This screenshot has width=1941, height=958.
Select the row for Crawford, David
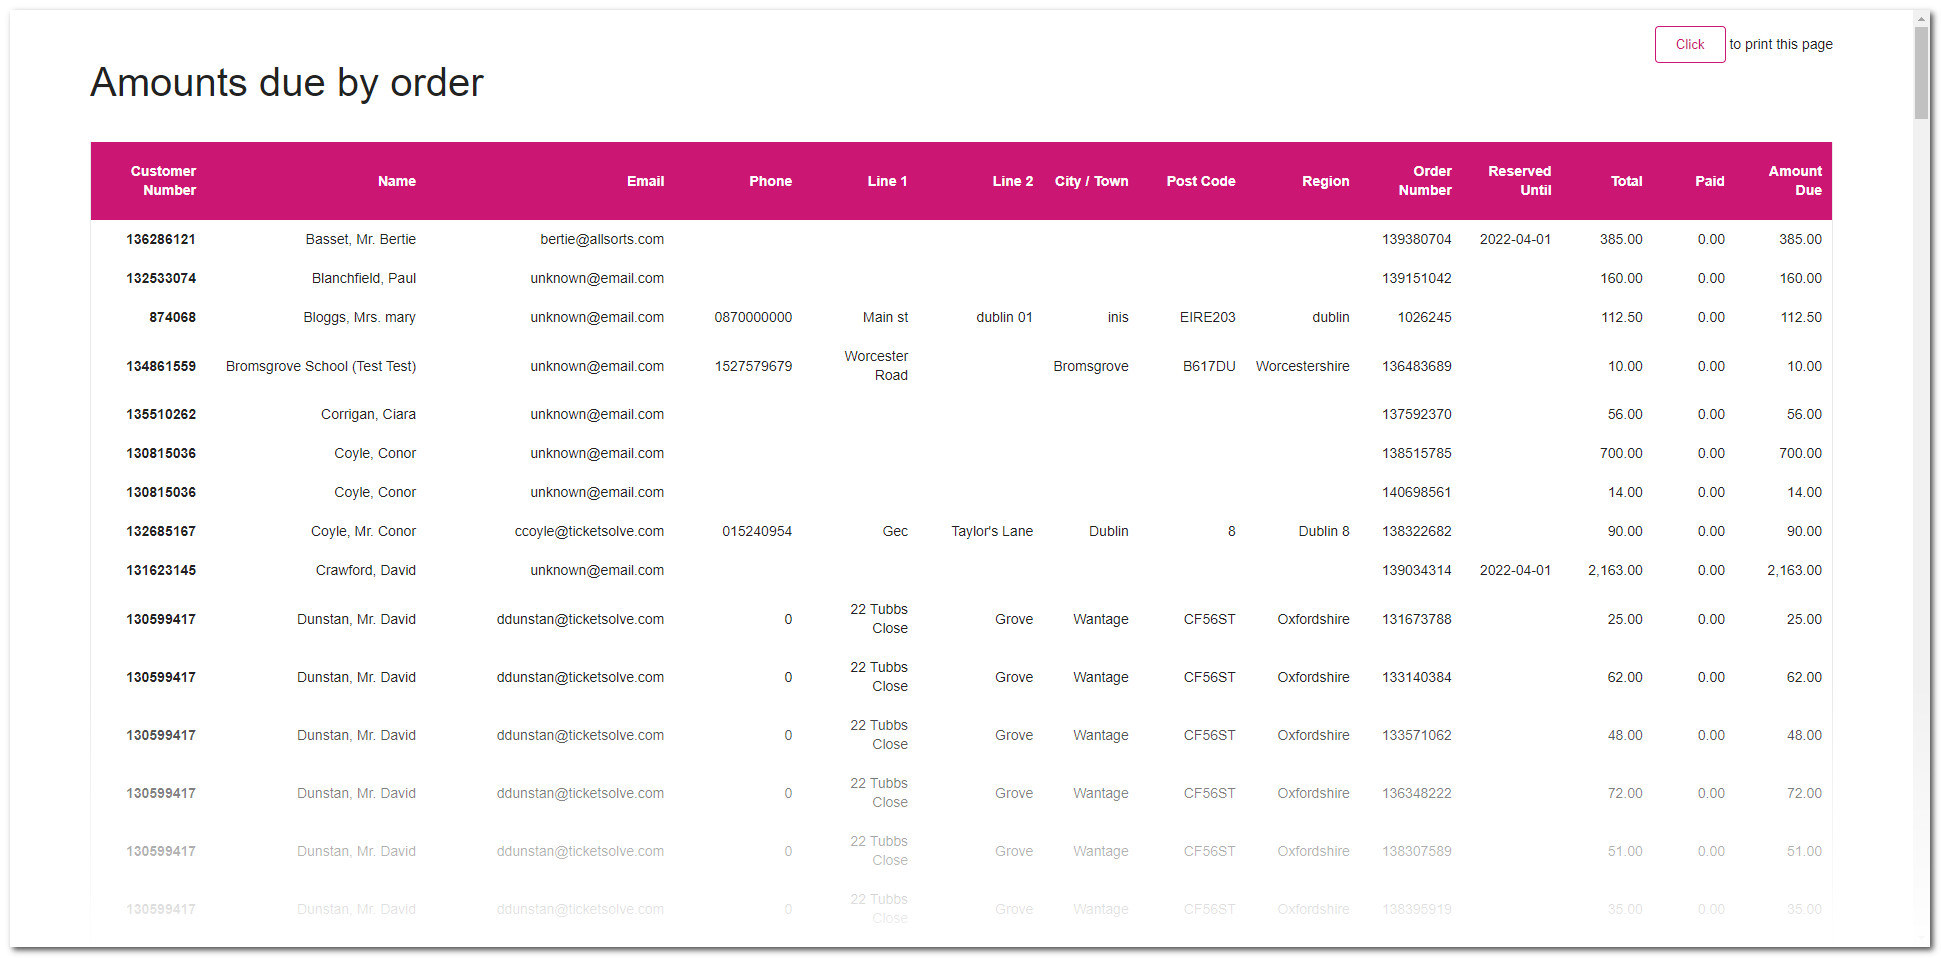[x=365, y=570]
